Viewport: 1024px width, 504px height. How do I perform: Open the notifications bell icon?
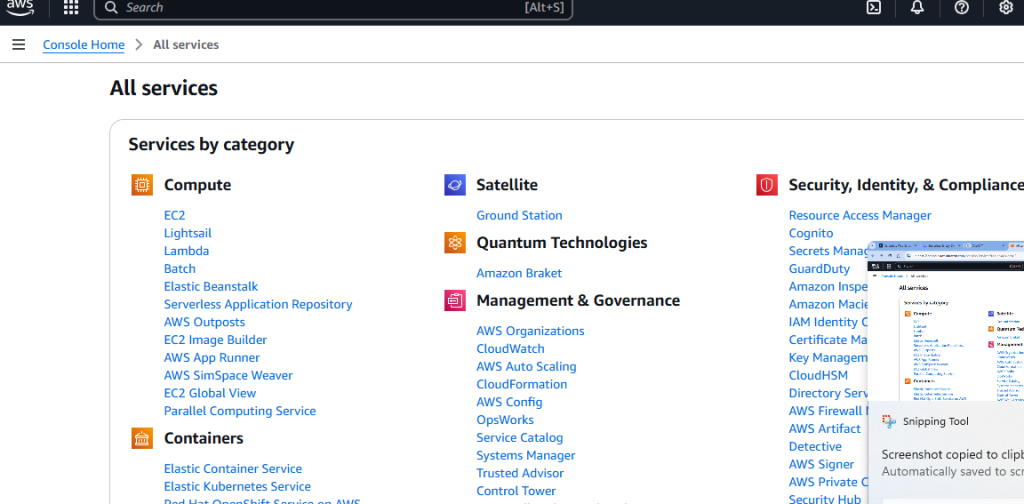(x=917, y=8)
